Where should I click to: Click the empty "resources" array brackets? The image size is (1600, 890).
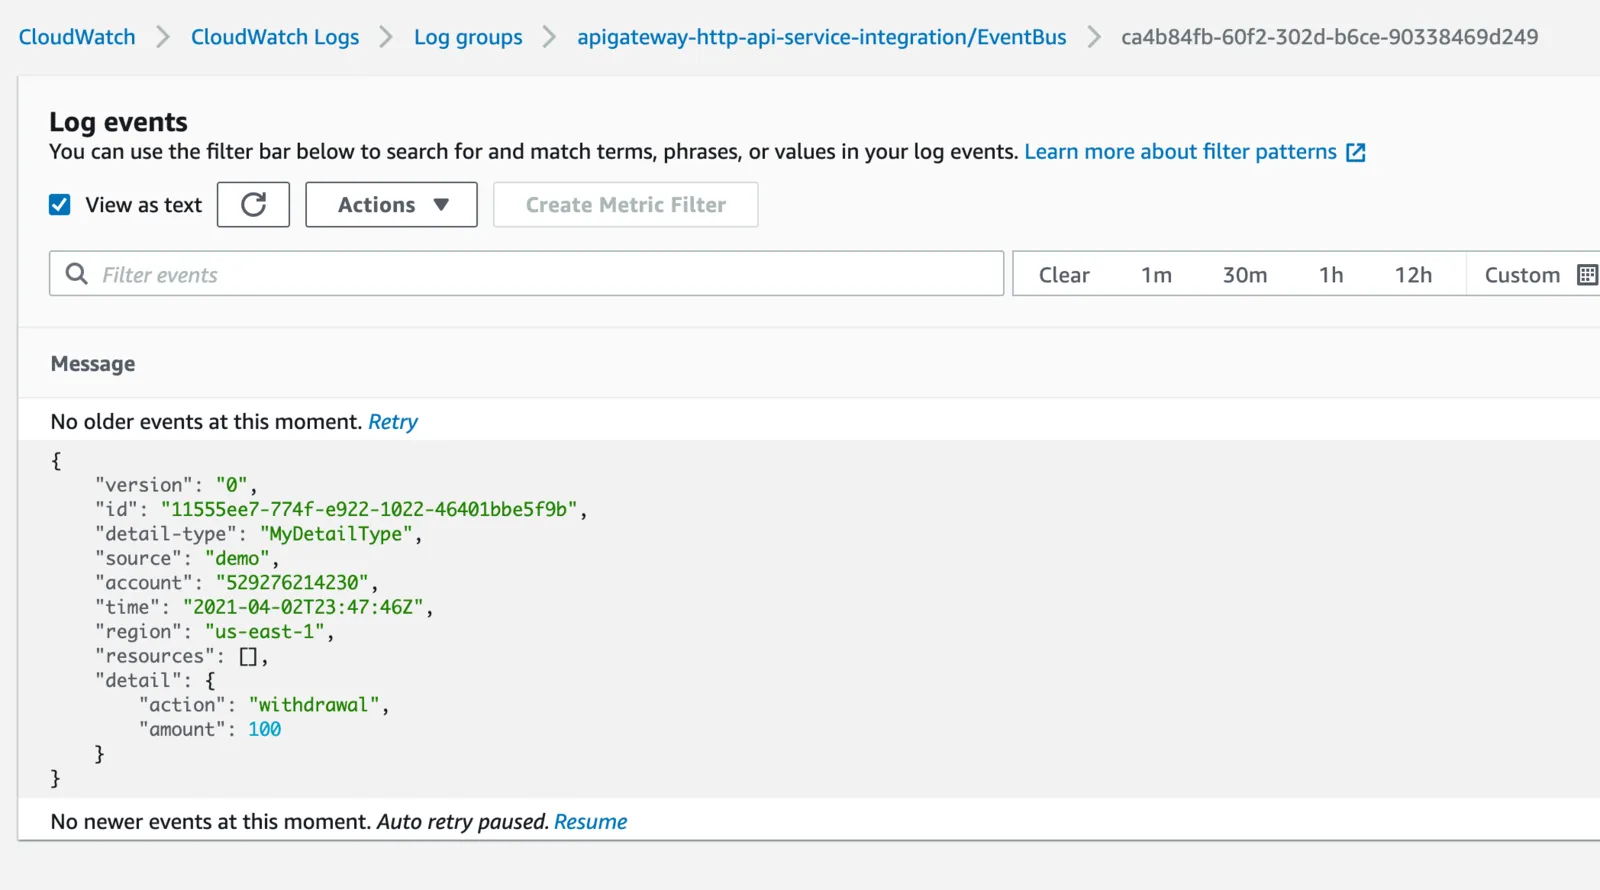248,657
